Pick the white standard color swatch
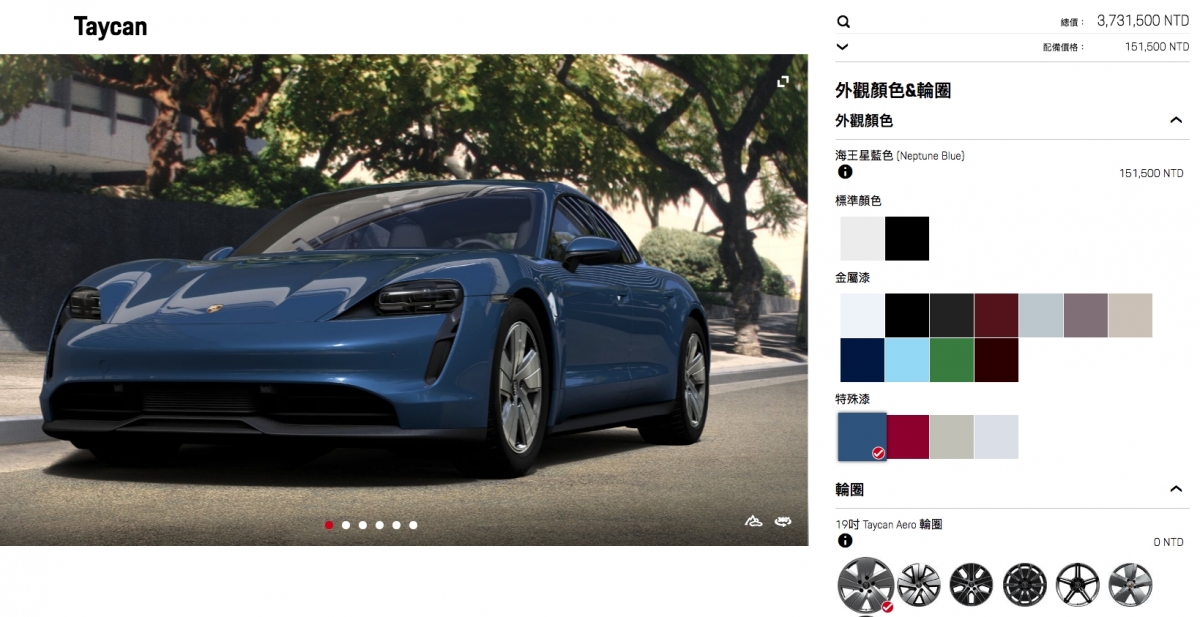The width and height of the screenshot is (1200, 617). click(x=862, y=238)
